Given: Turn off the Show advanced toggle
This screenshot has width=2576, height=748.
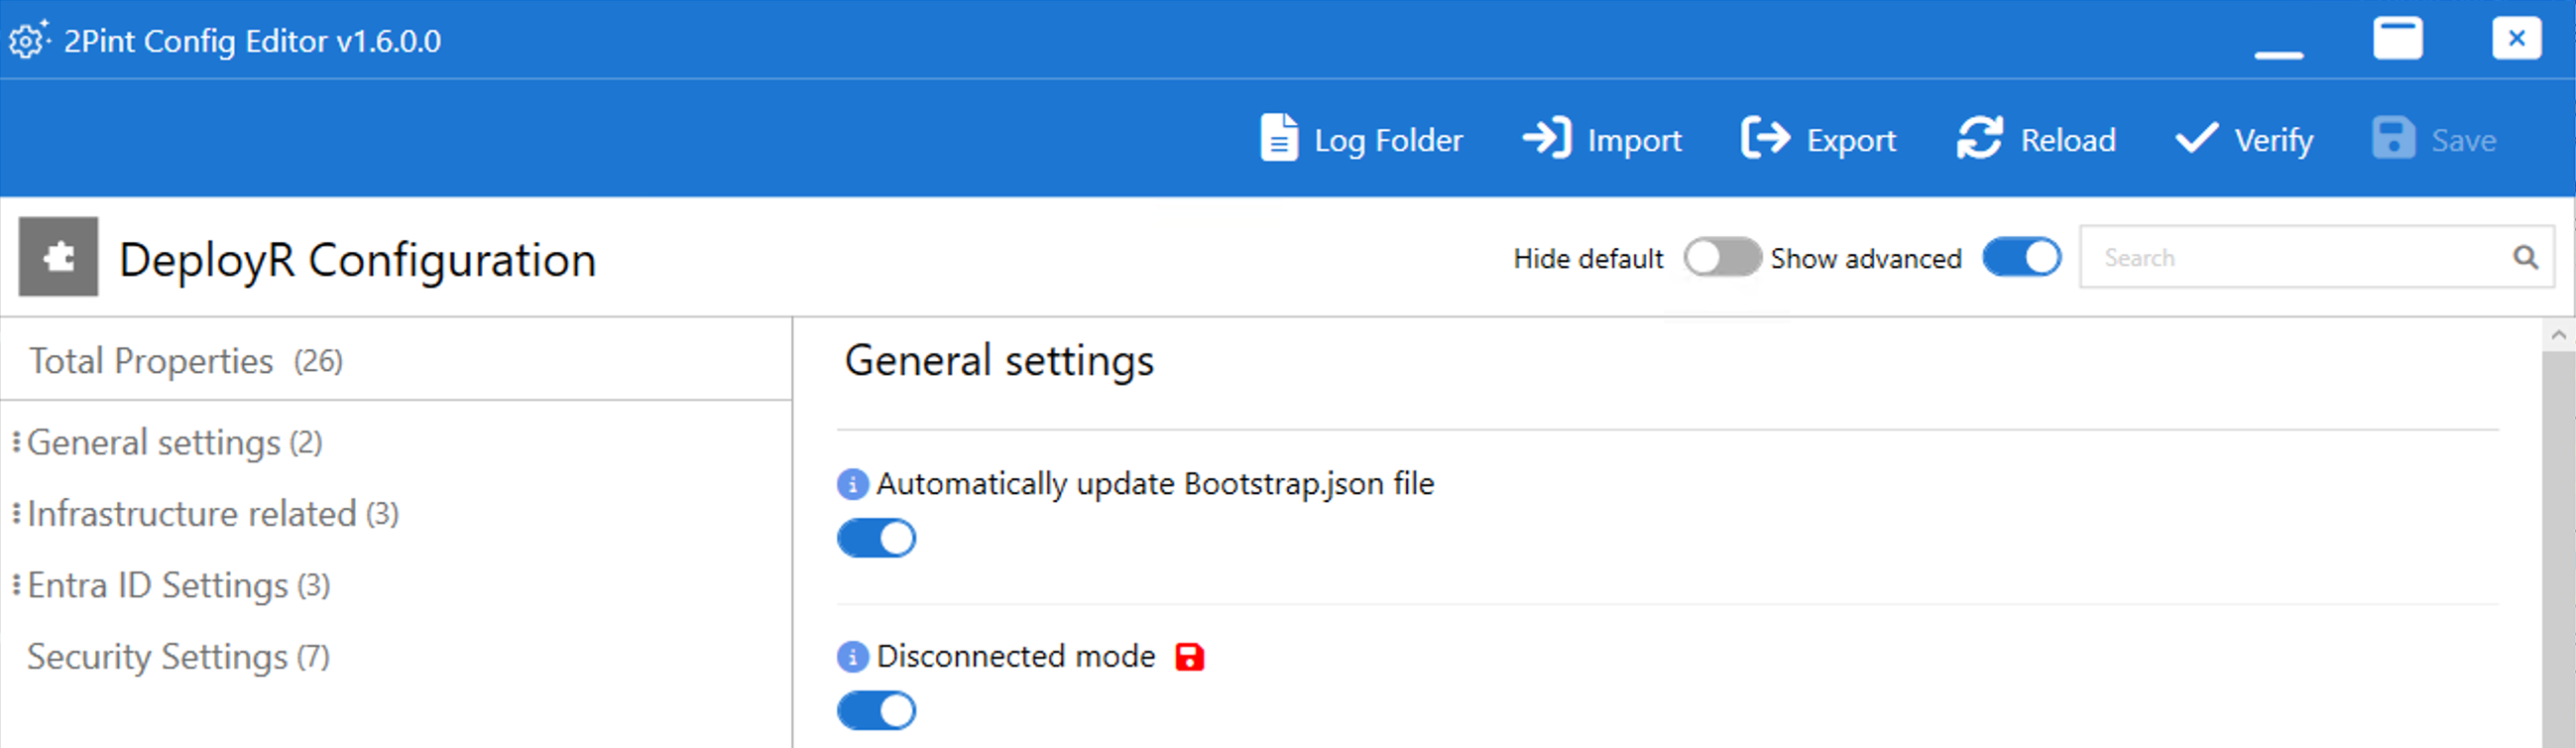Looking at the screenshot, I should [2021, 258].
